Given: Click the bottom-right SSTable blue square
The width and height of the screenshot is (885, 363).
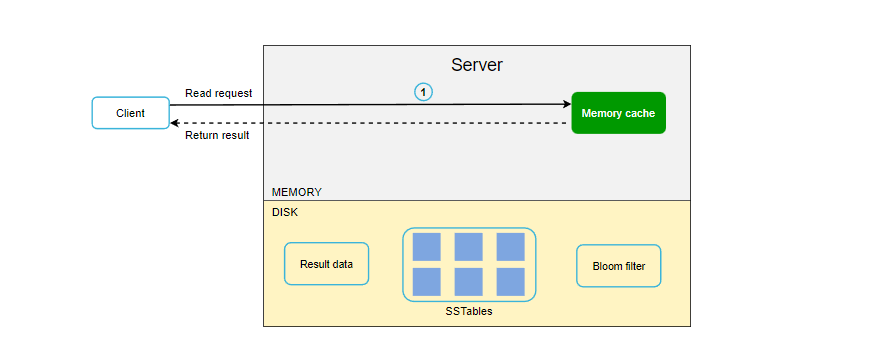Looking at the screenshot, I should point(510,282).
